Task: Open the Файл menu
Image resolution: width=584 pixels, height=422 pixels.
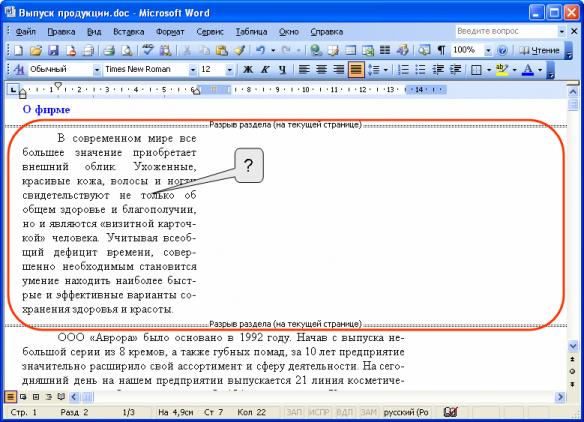Action: click(x=26, y=32)
